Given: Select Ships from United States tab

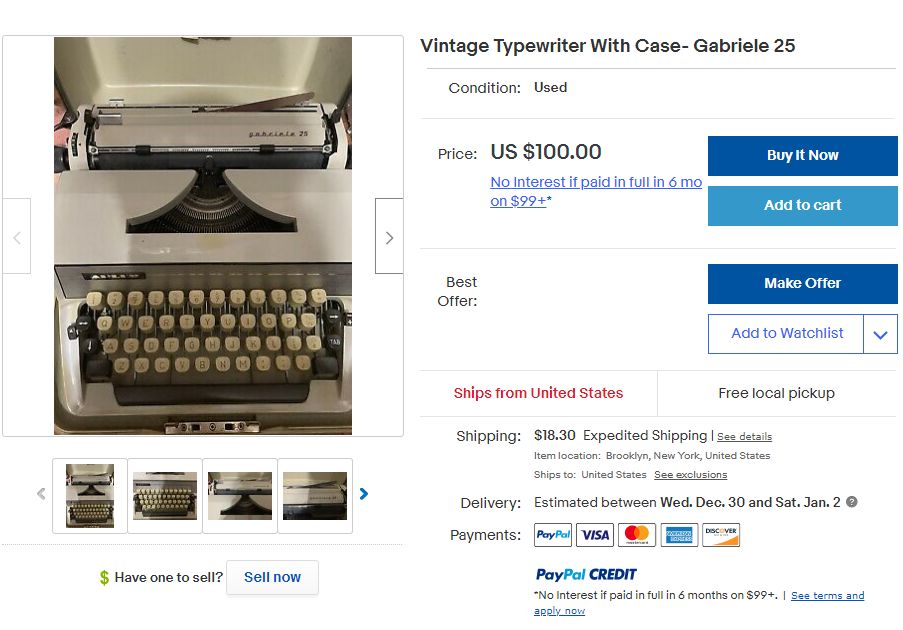Looking at the screenshot, I should click(x=538, y=393).
